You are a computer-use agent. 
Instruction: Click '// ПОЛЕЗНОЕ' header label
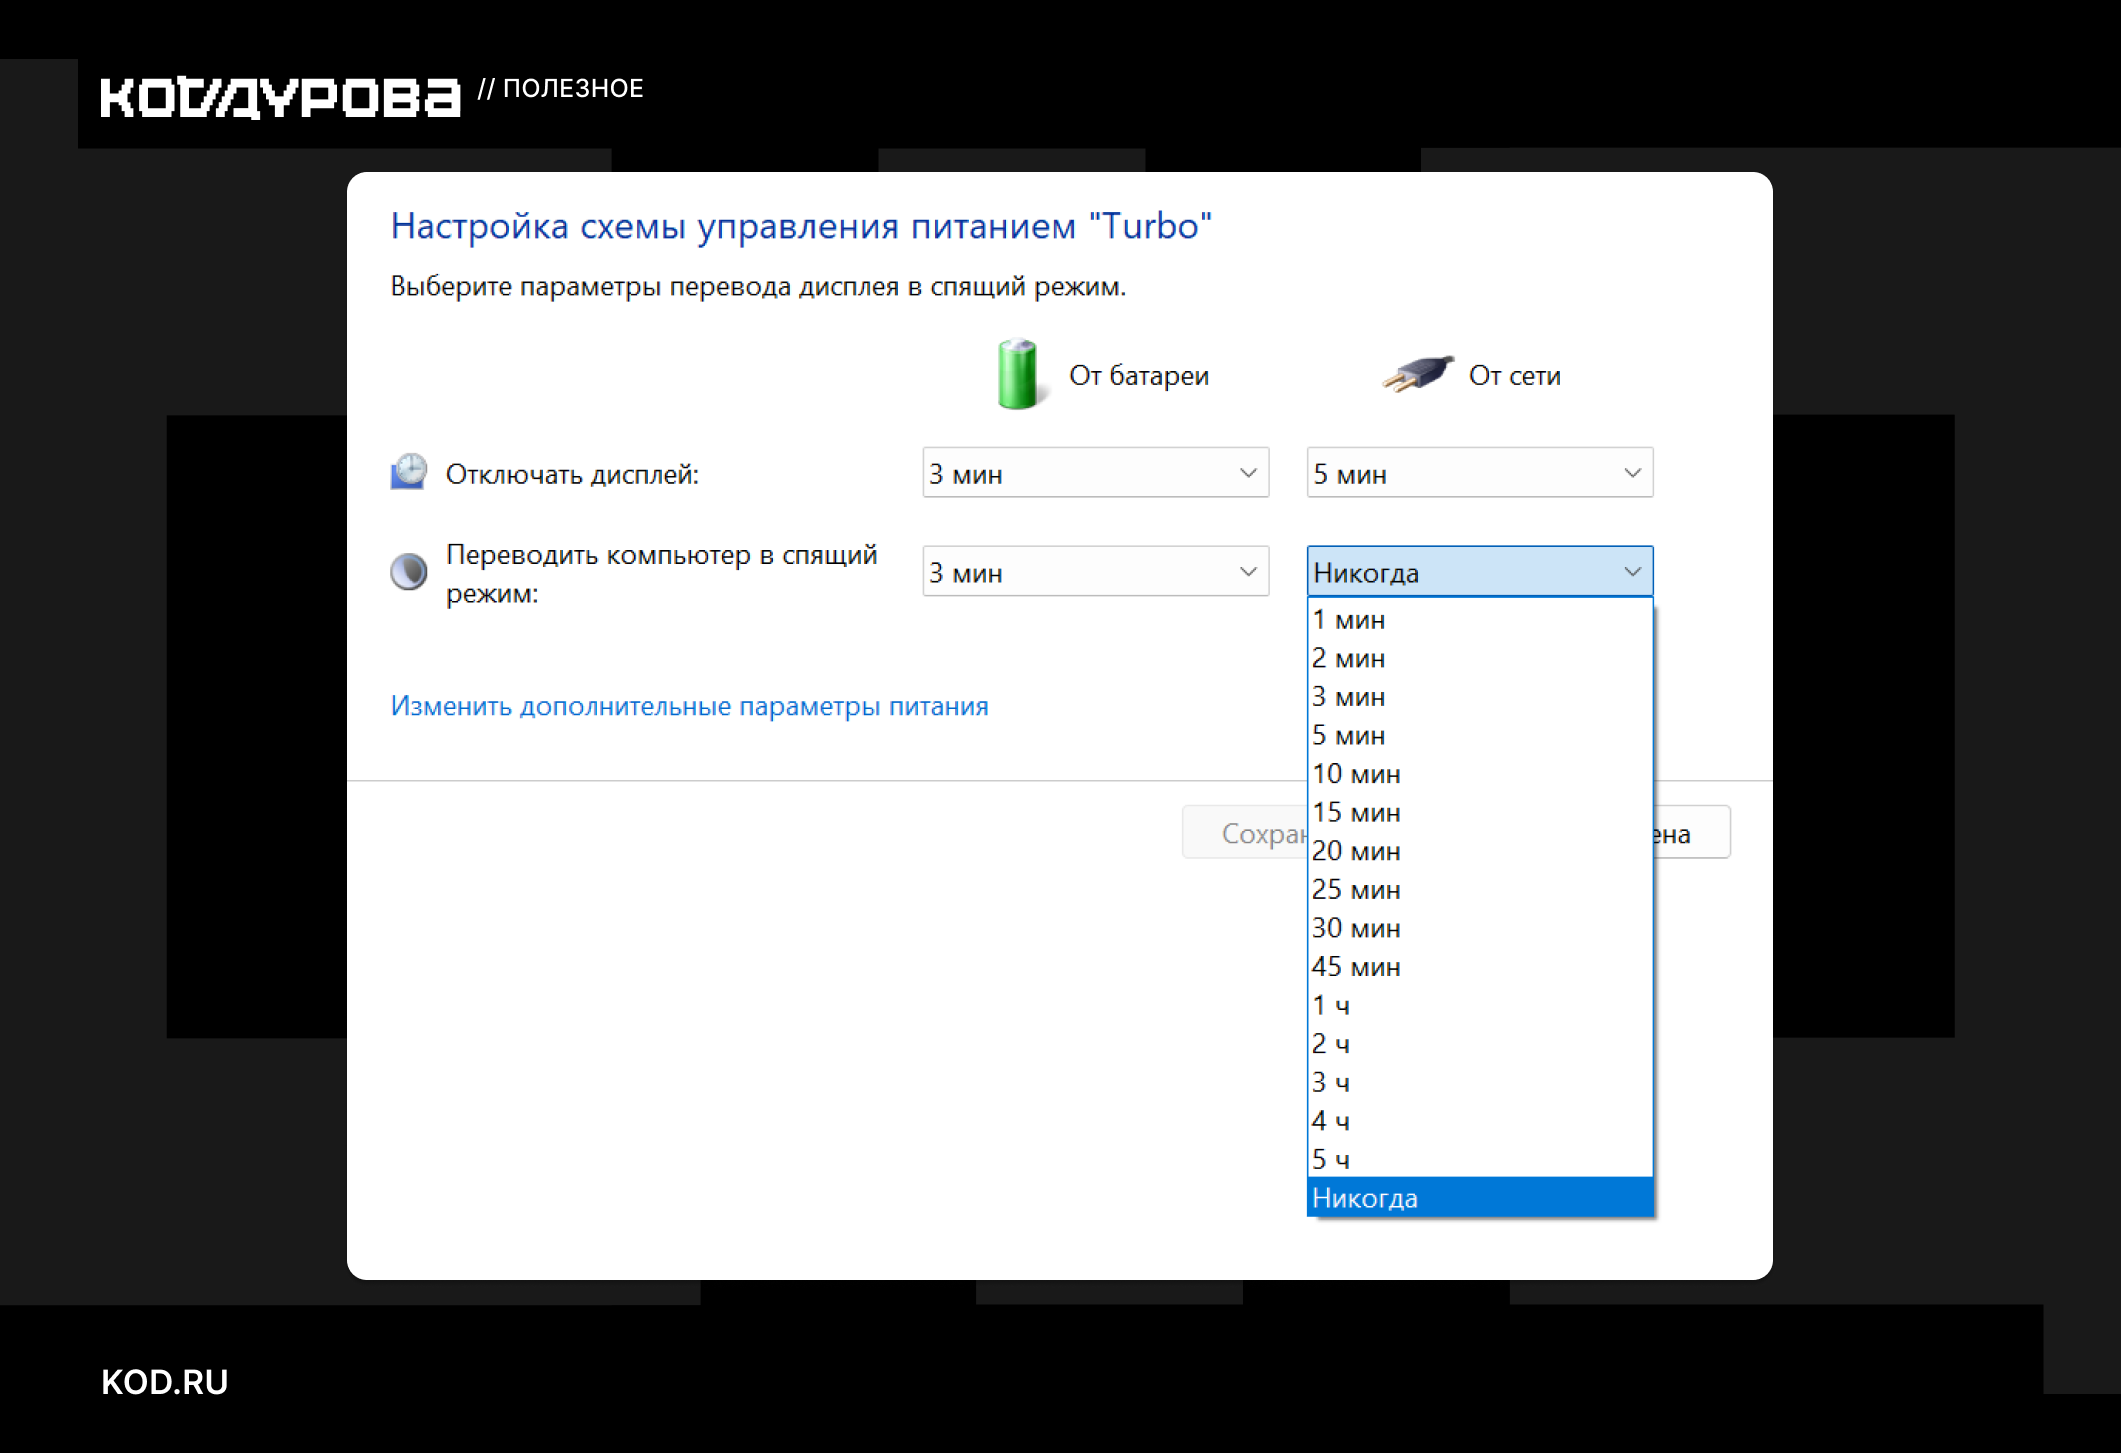click(560, 88)
